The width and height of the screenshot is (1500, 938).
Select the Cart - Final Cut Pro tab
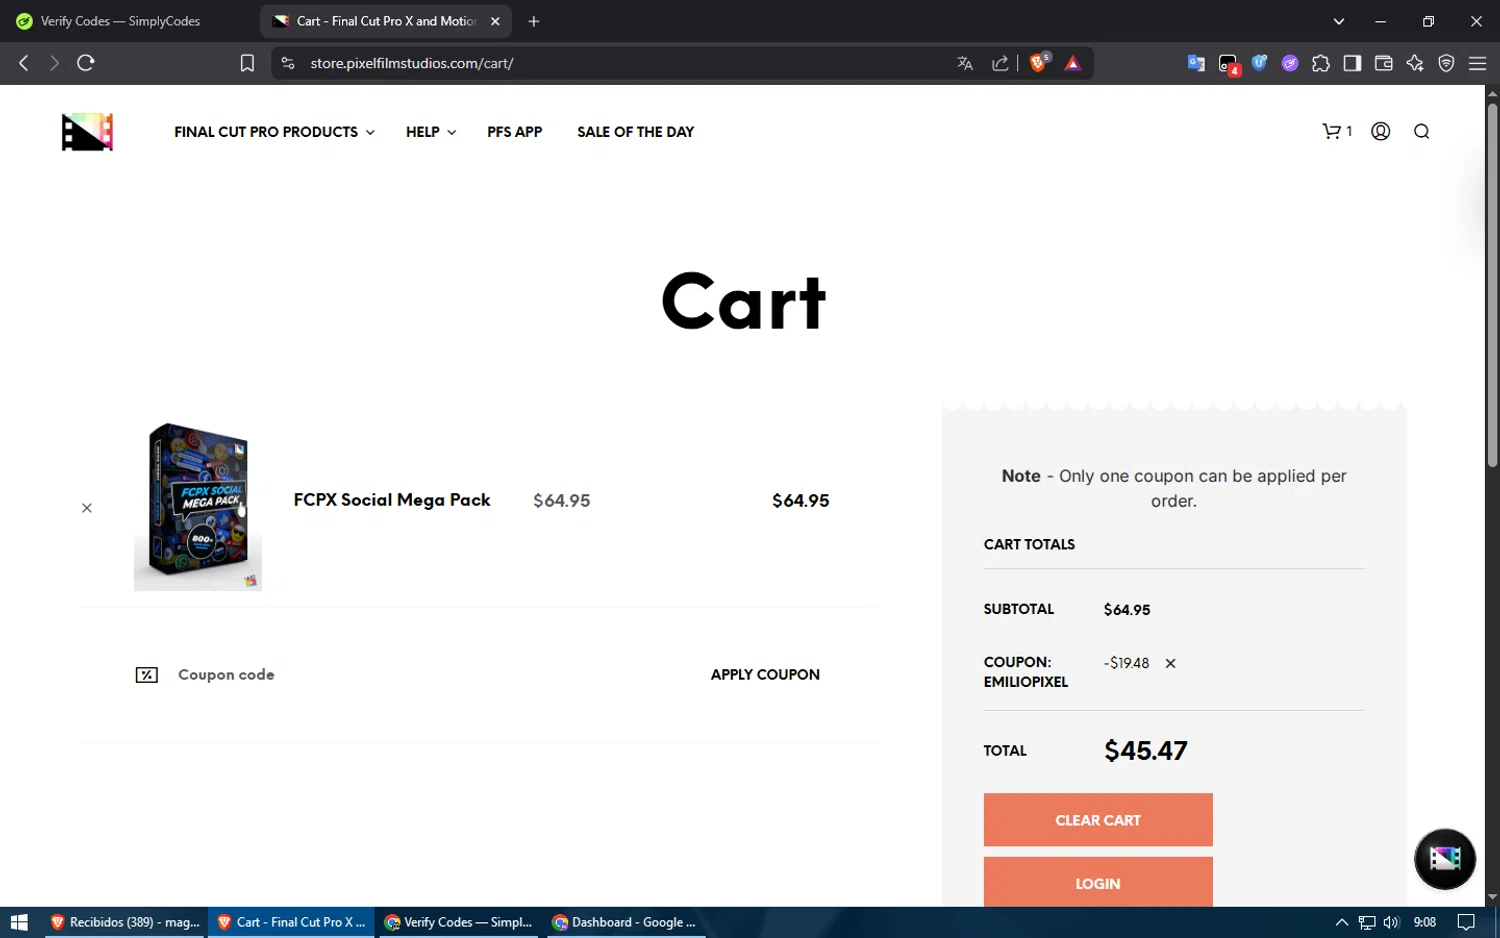(x=385, y=21)
